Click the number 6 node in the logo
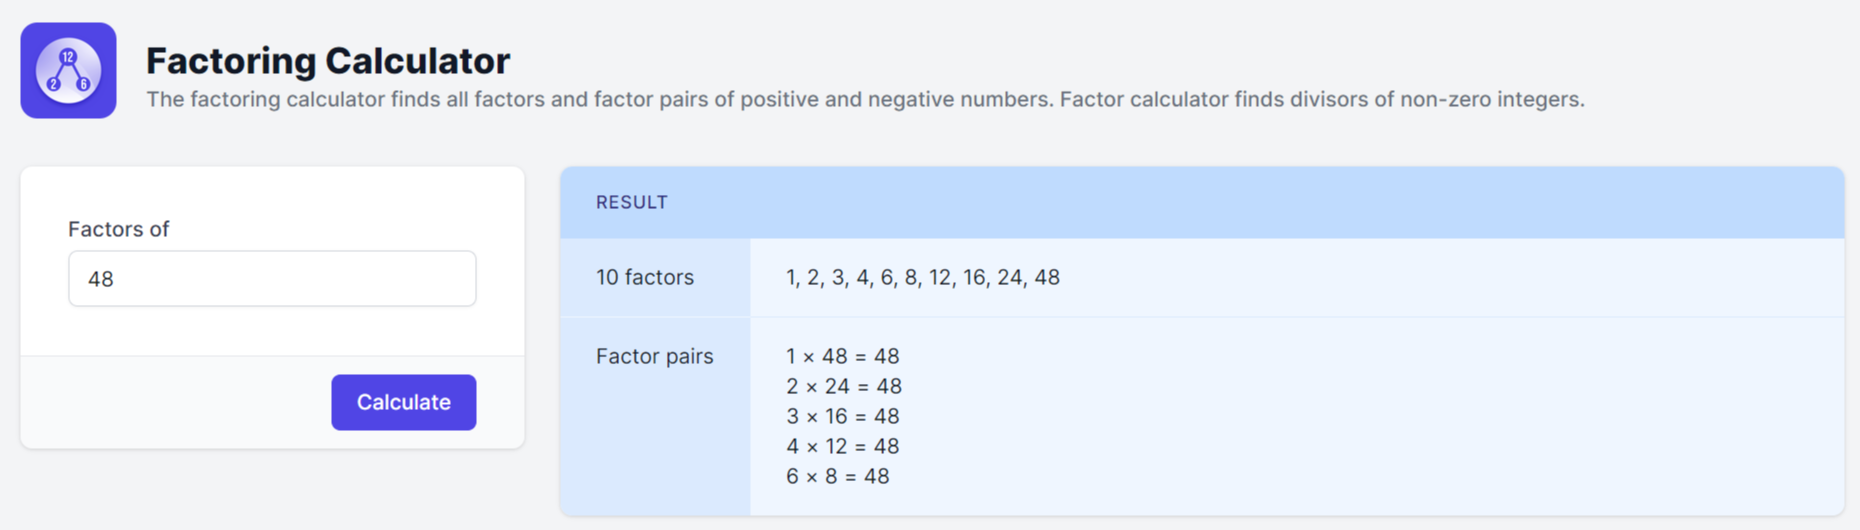Image resolution: width=1860 pixels, height=530 pixels. (83, 84)
